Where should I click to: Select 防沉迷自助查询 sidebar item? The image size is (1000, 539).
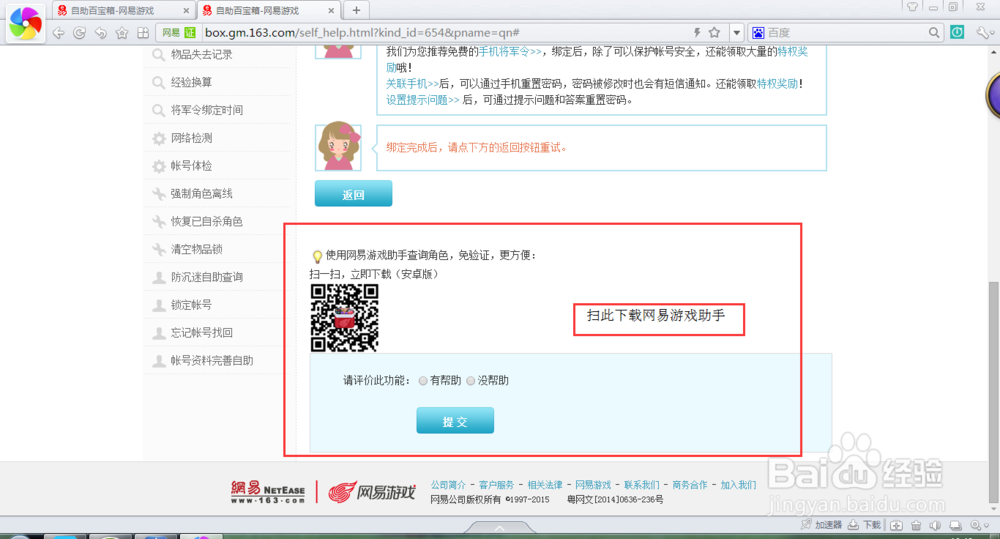(x=207, y=277)
